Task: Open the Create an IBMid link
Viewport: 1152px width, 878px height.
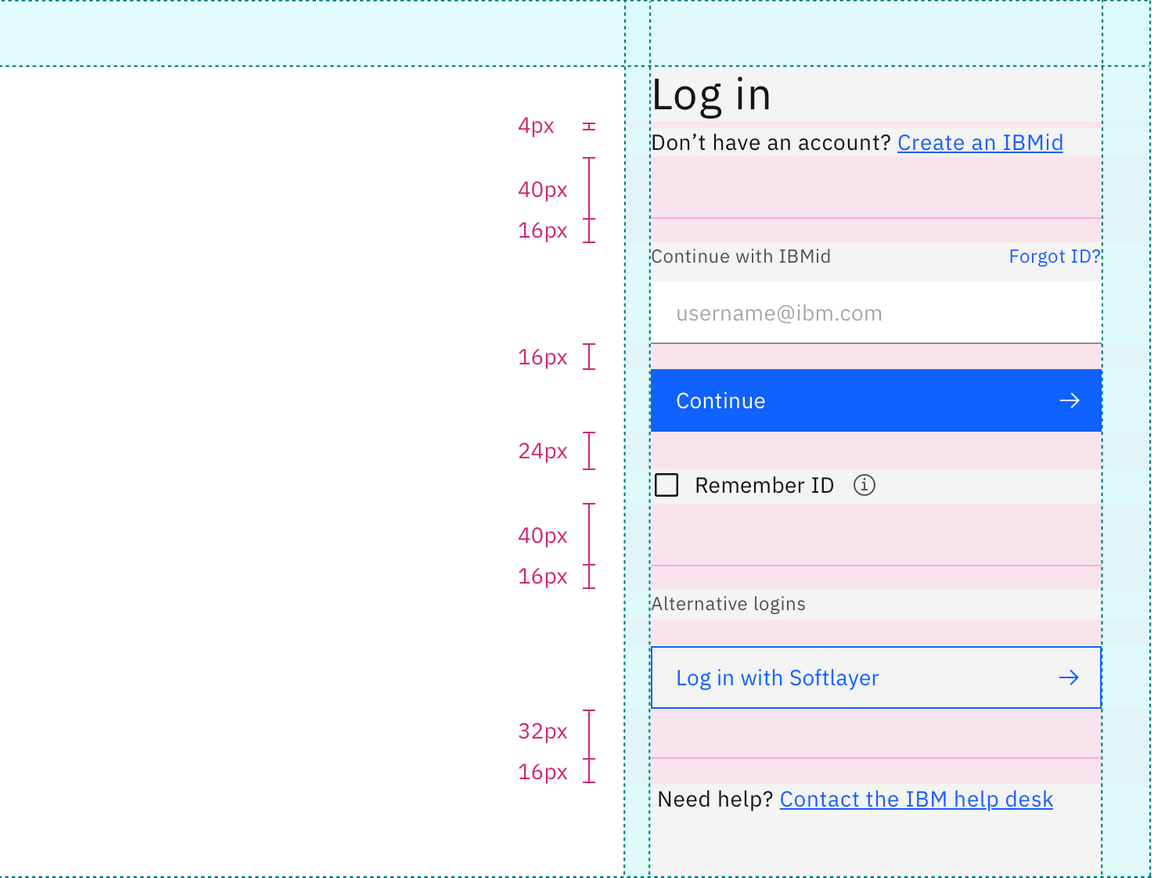Action: click(980, 142)
